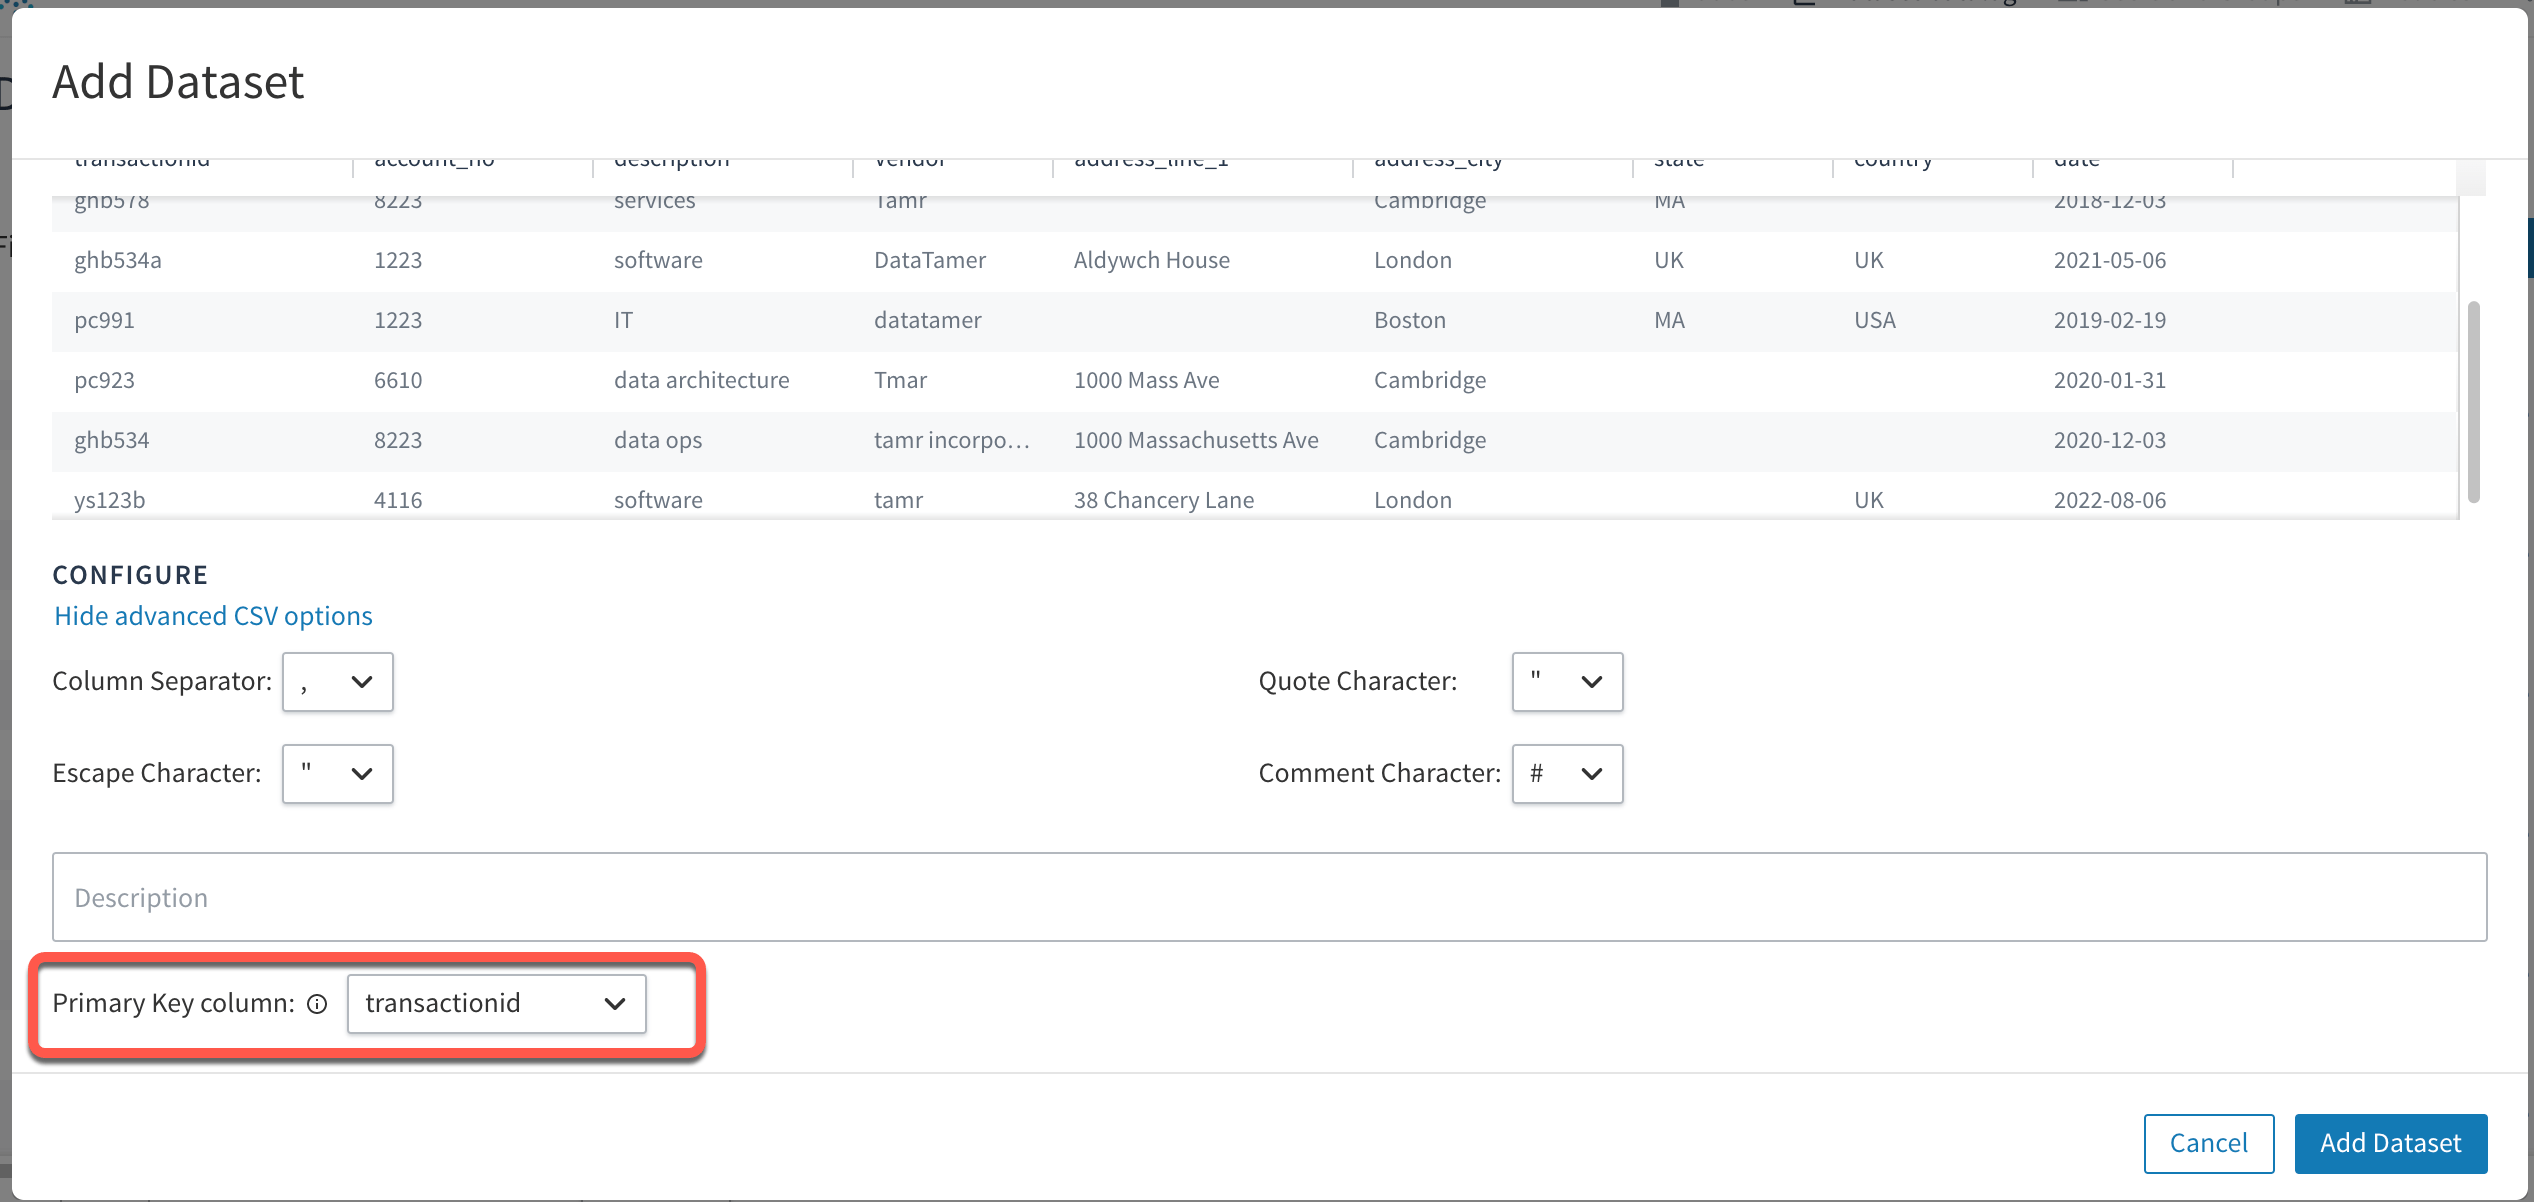Viewport: 2534px width, 1202px height.
Task: Click the DataTamer vendor cell
Action: click(929, 261)
